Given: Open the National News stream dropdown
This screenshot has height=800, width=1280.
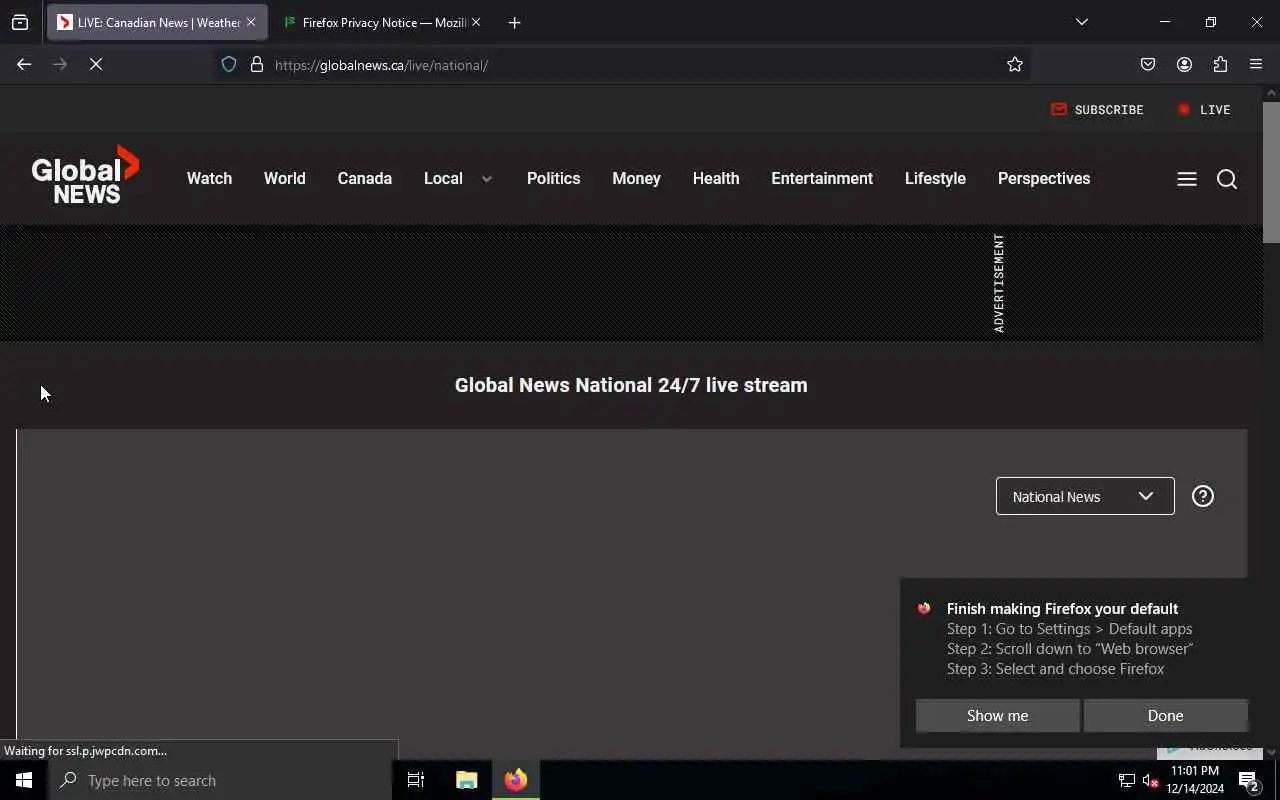Looking at the screenshot, I should (1085, 496).
